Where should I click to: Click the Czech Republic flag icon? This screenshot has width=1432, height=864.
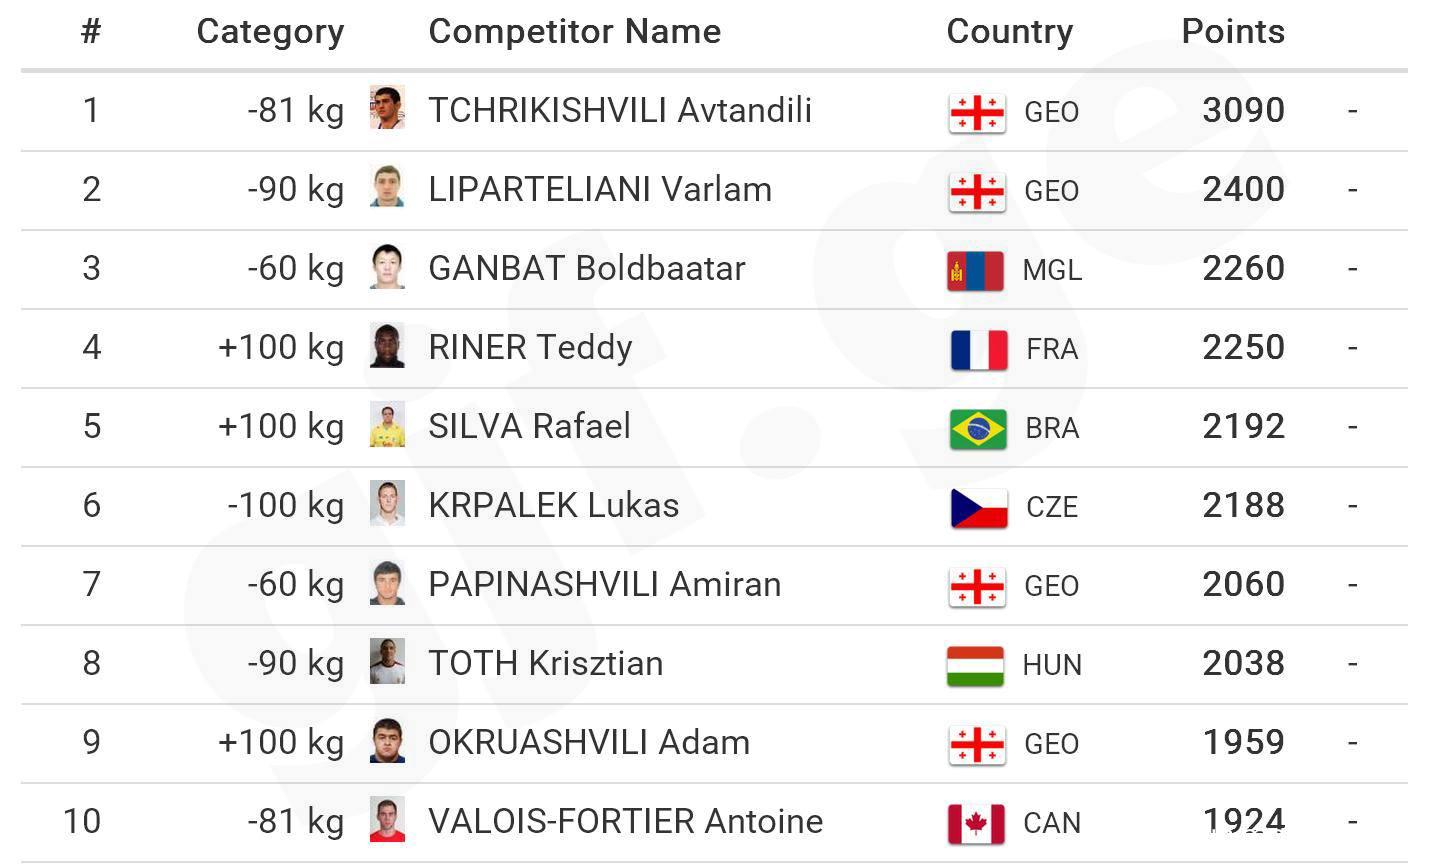[x=978, y=507]
